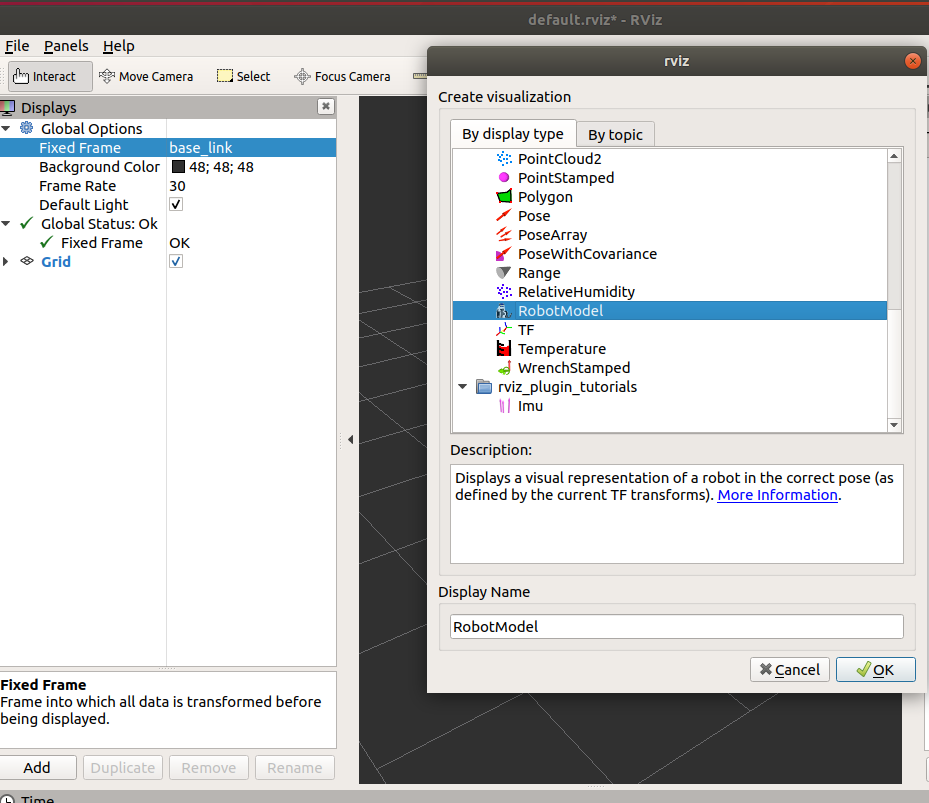Open the File menu

point(17,46)
